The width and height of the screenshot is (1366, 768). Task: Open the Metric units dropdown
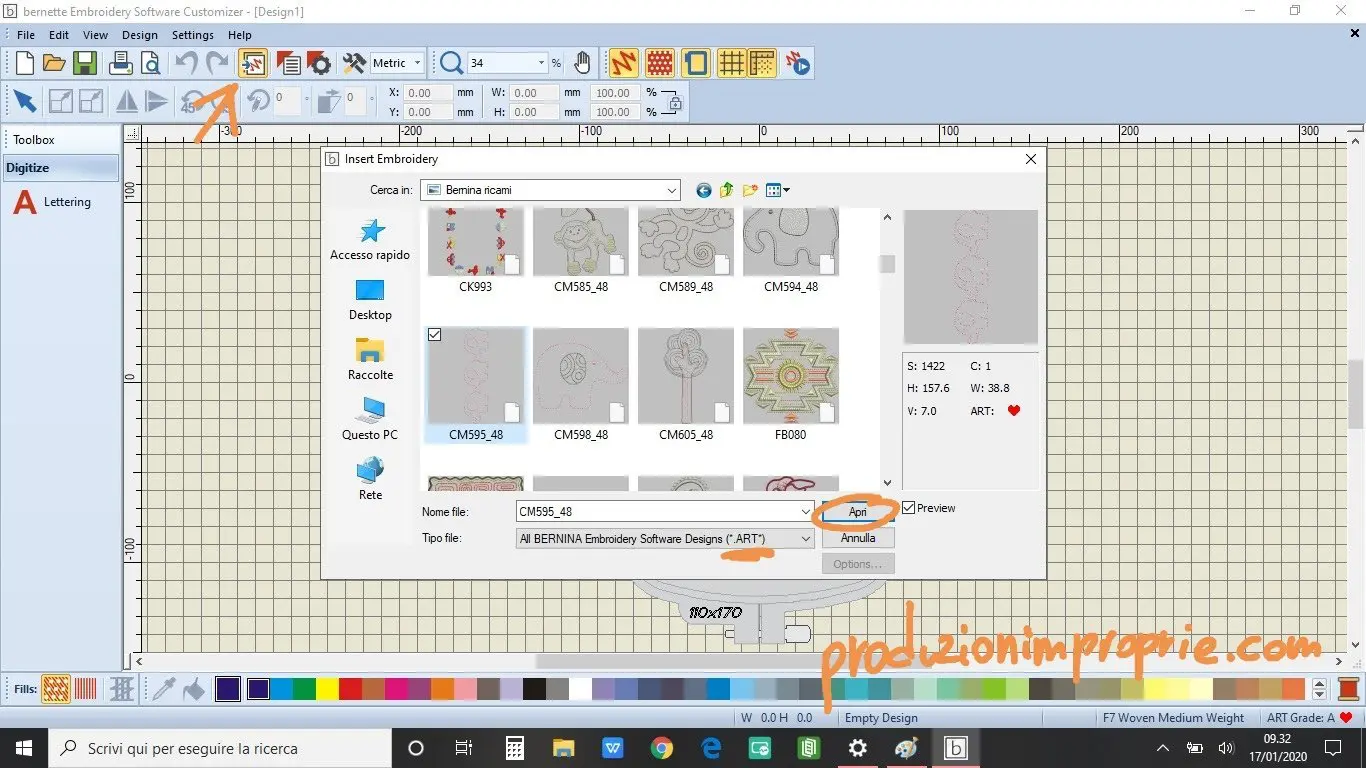coord(417,63)
